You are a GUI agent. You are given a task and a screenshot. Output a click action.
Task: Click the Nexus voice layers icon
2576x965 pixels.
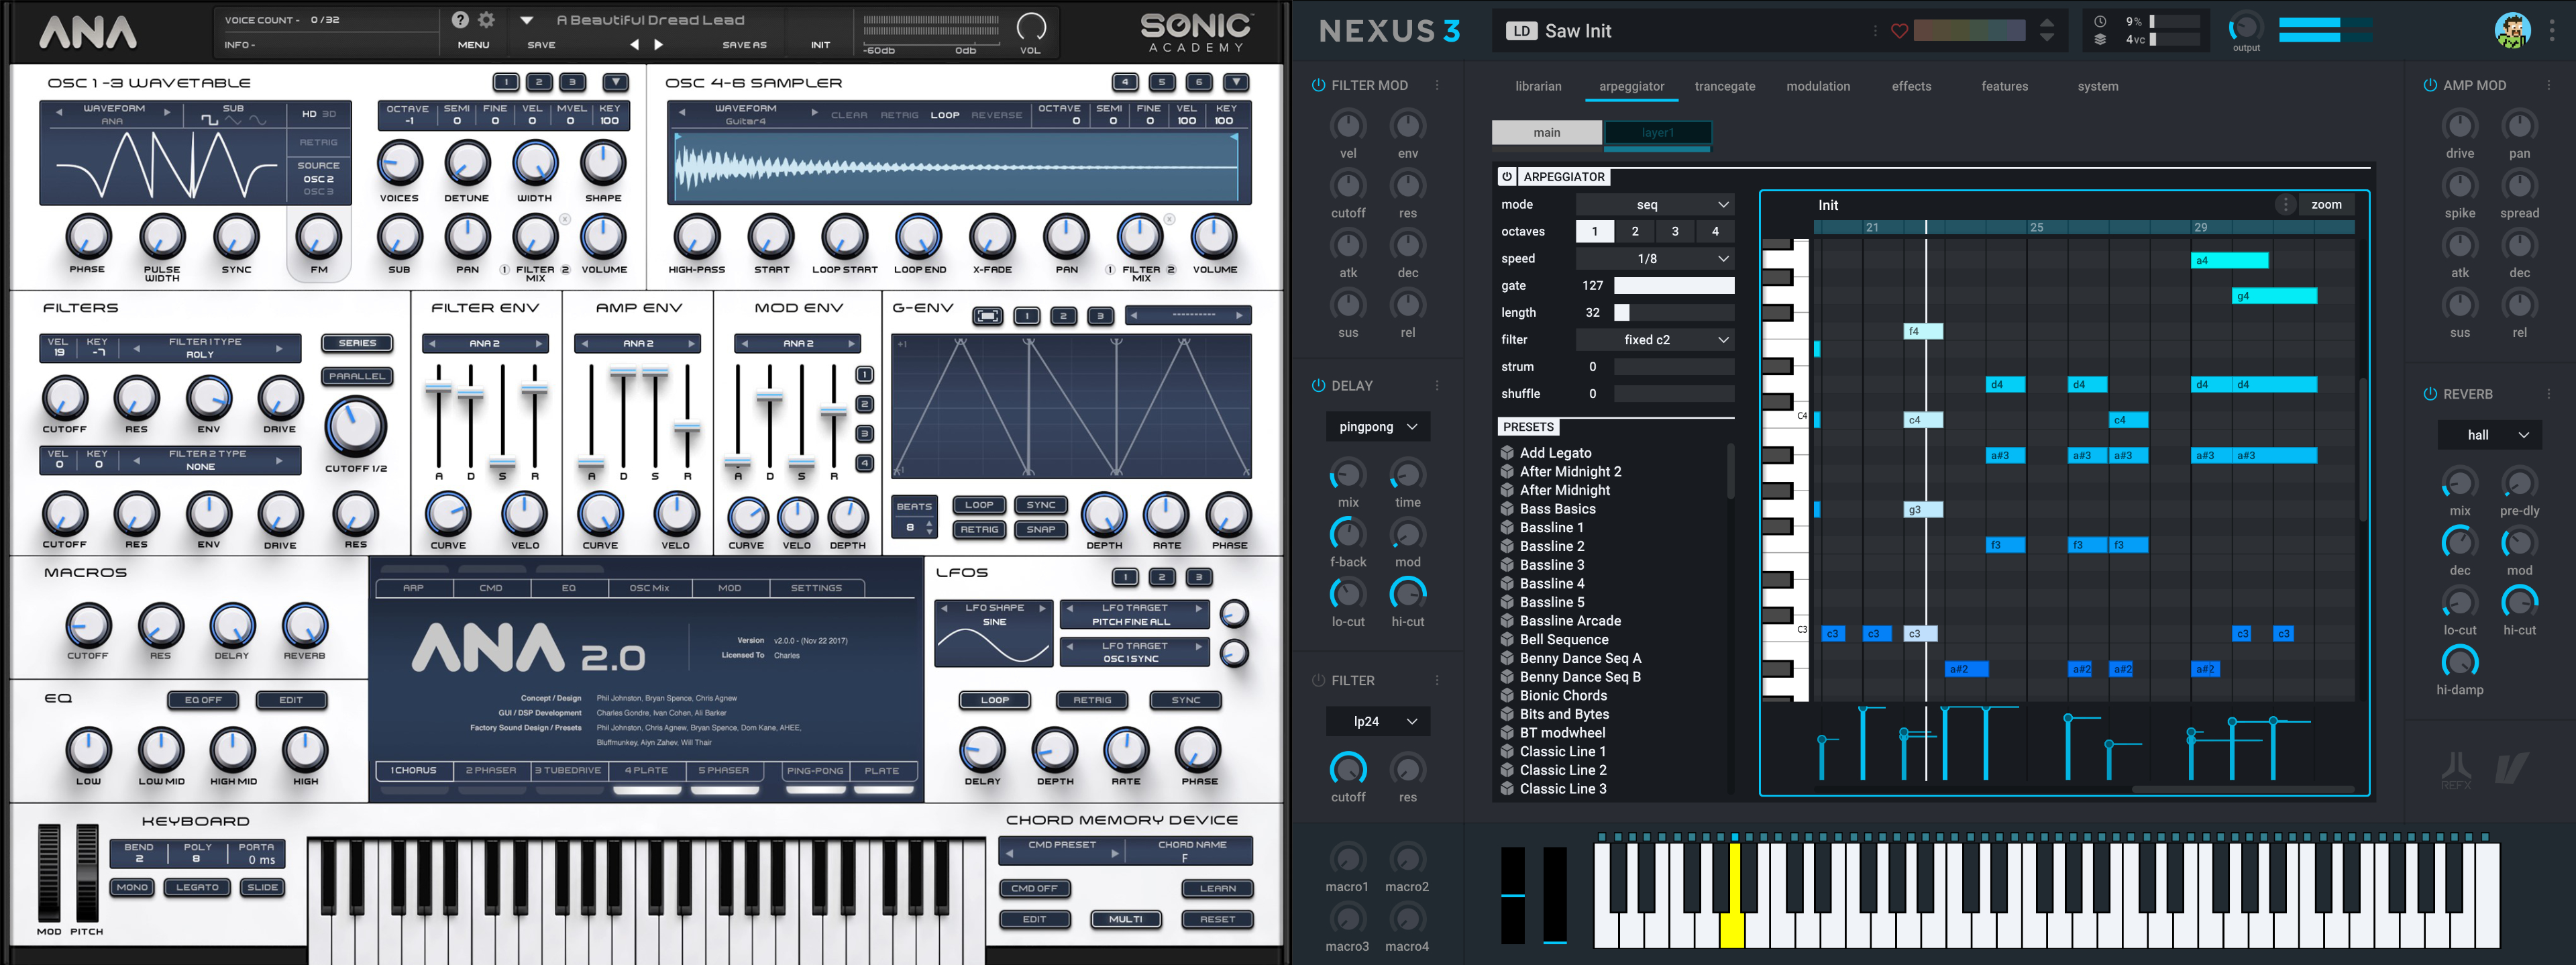pyautogui.click(x=2100, y=40)
